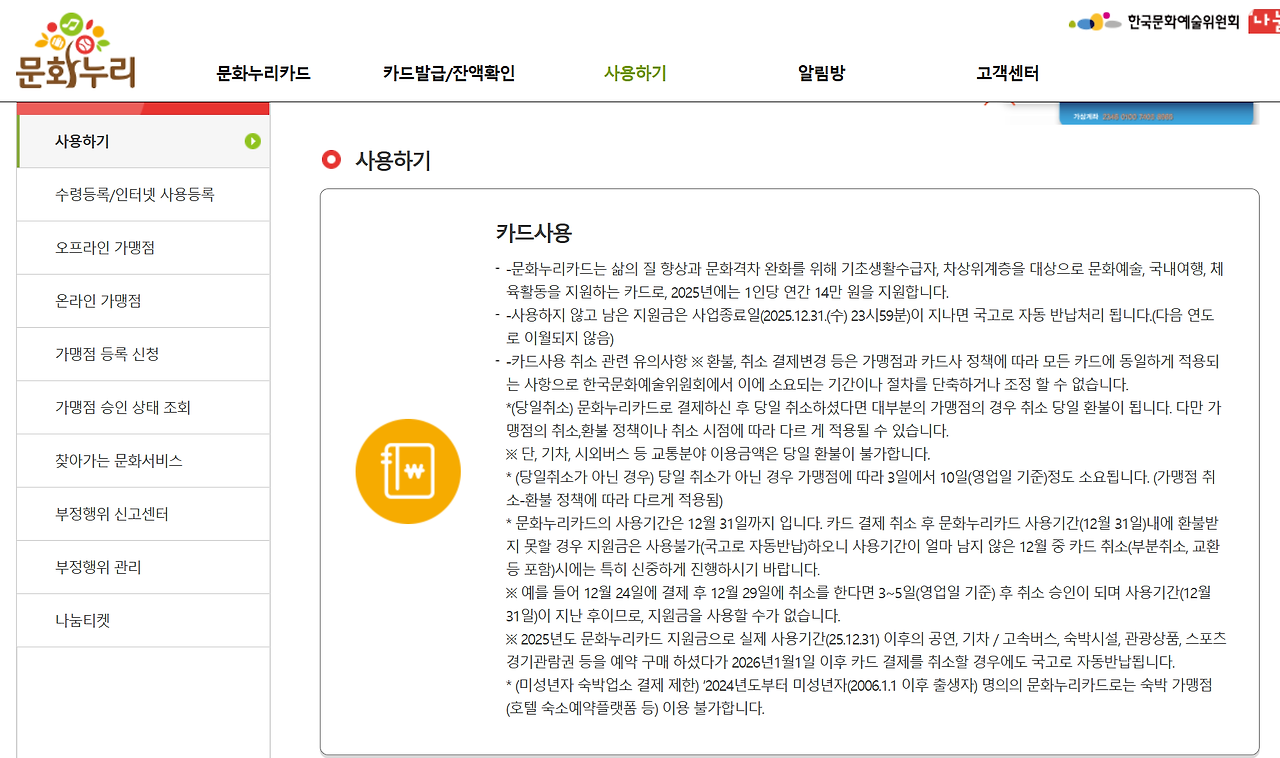The width and height of the screenshot is (1280, 758).
Task: Open the 알림방 top menu
Action: (821, 73)
